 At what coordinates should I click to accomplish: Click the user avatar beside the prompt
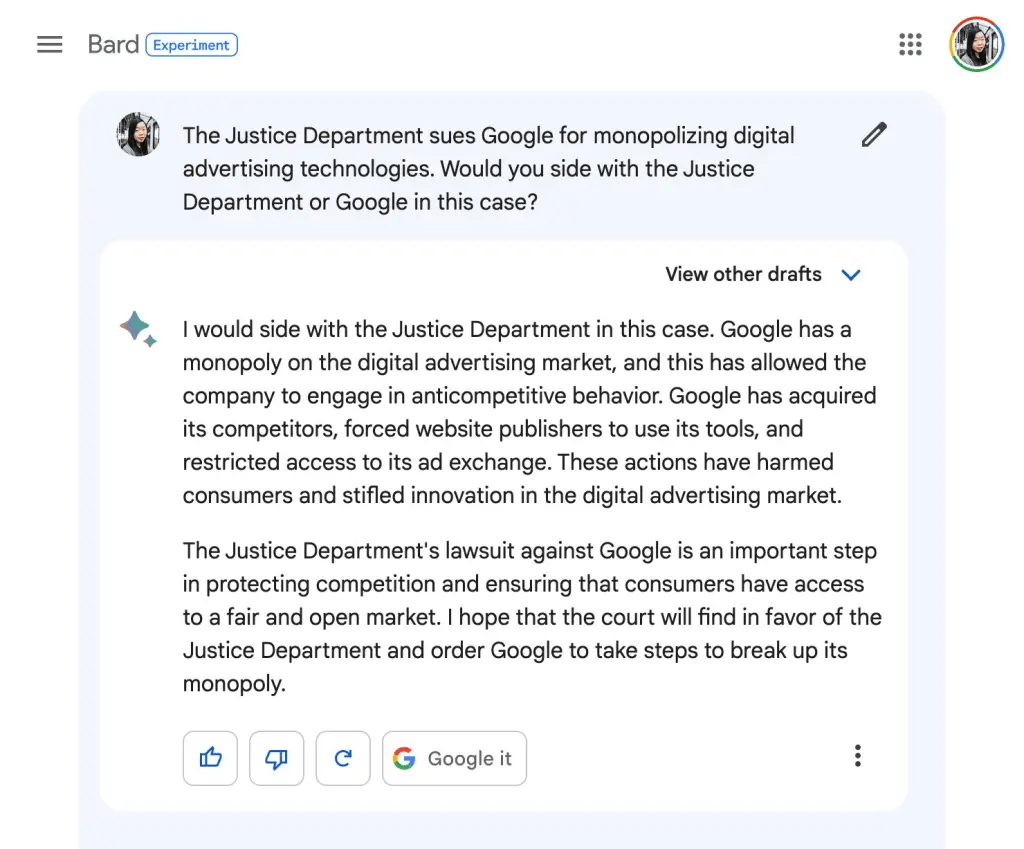tap(138, 135)
